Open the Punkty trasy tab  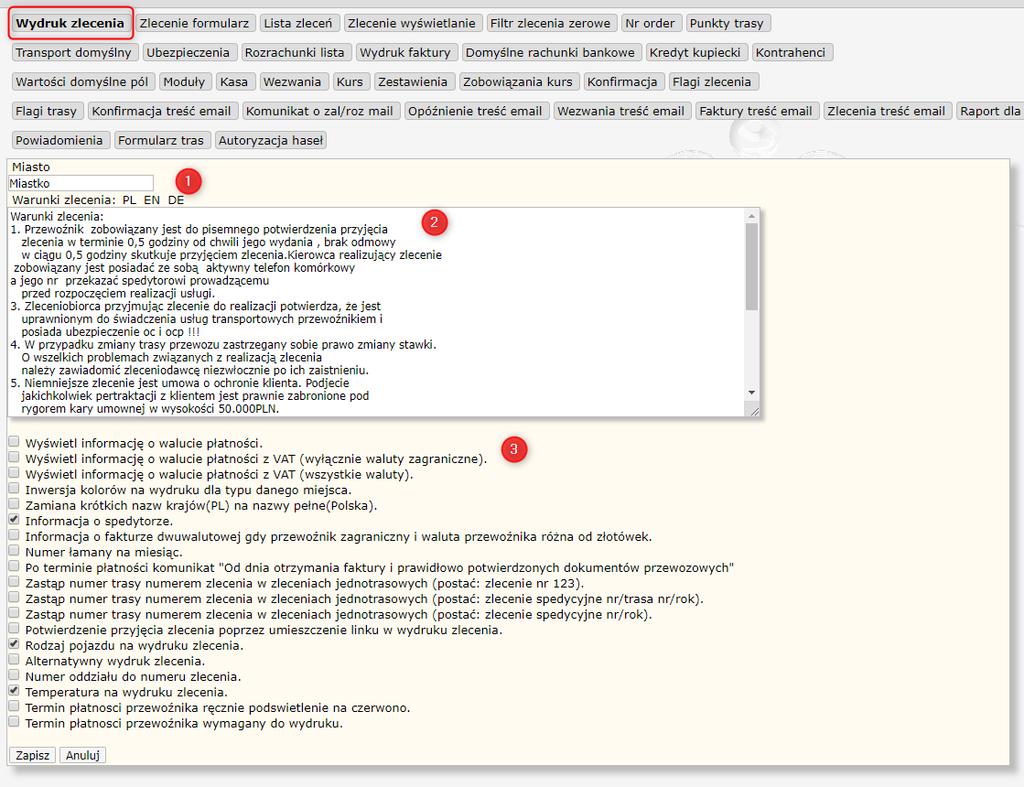click(x=726, y=24)
